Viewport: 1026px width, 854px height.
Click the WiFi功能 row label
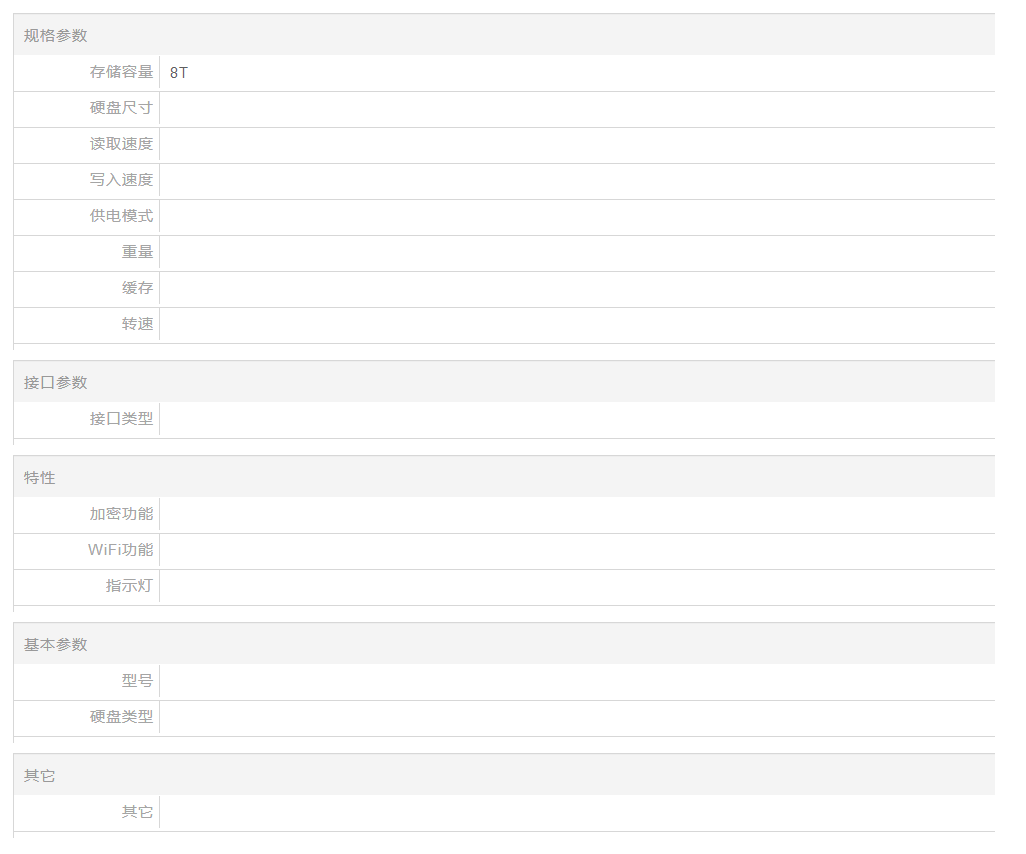(120, 550)
